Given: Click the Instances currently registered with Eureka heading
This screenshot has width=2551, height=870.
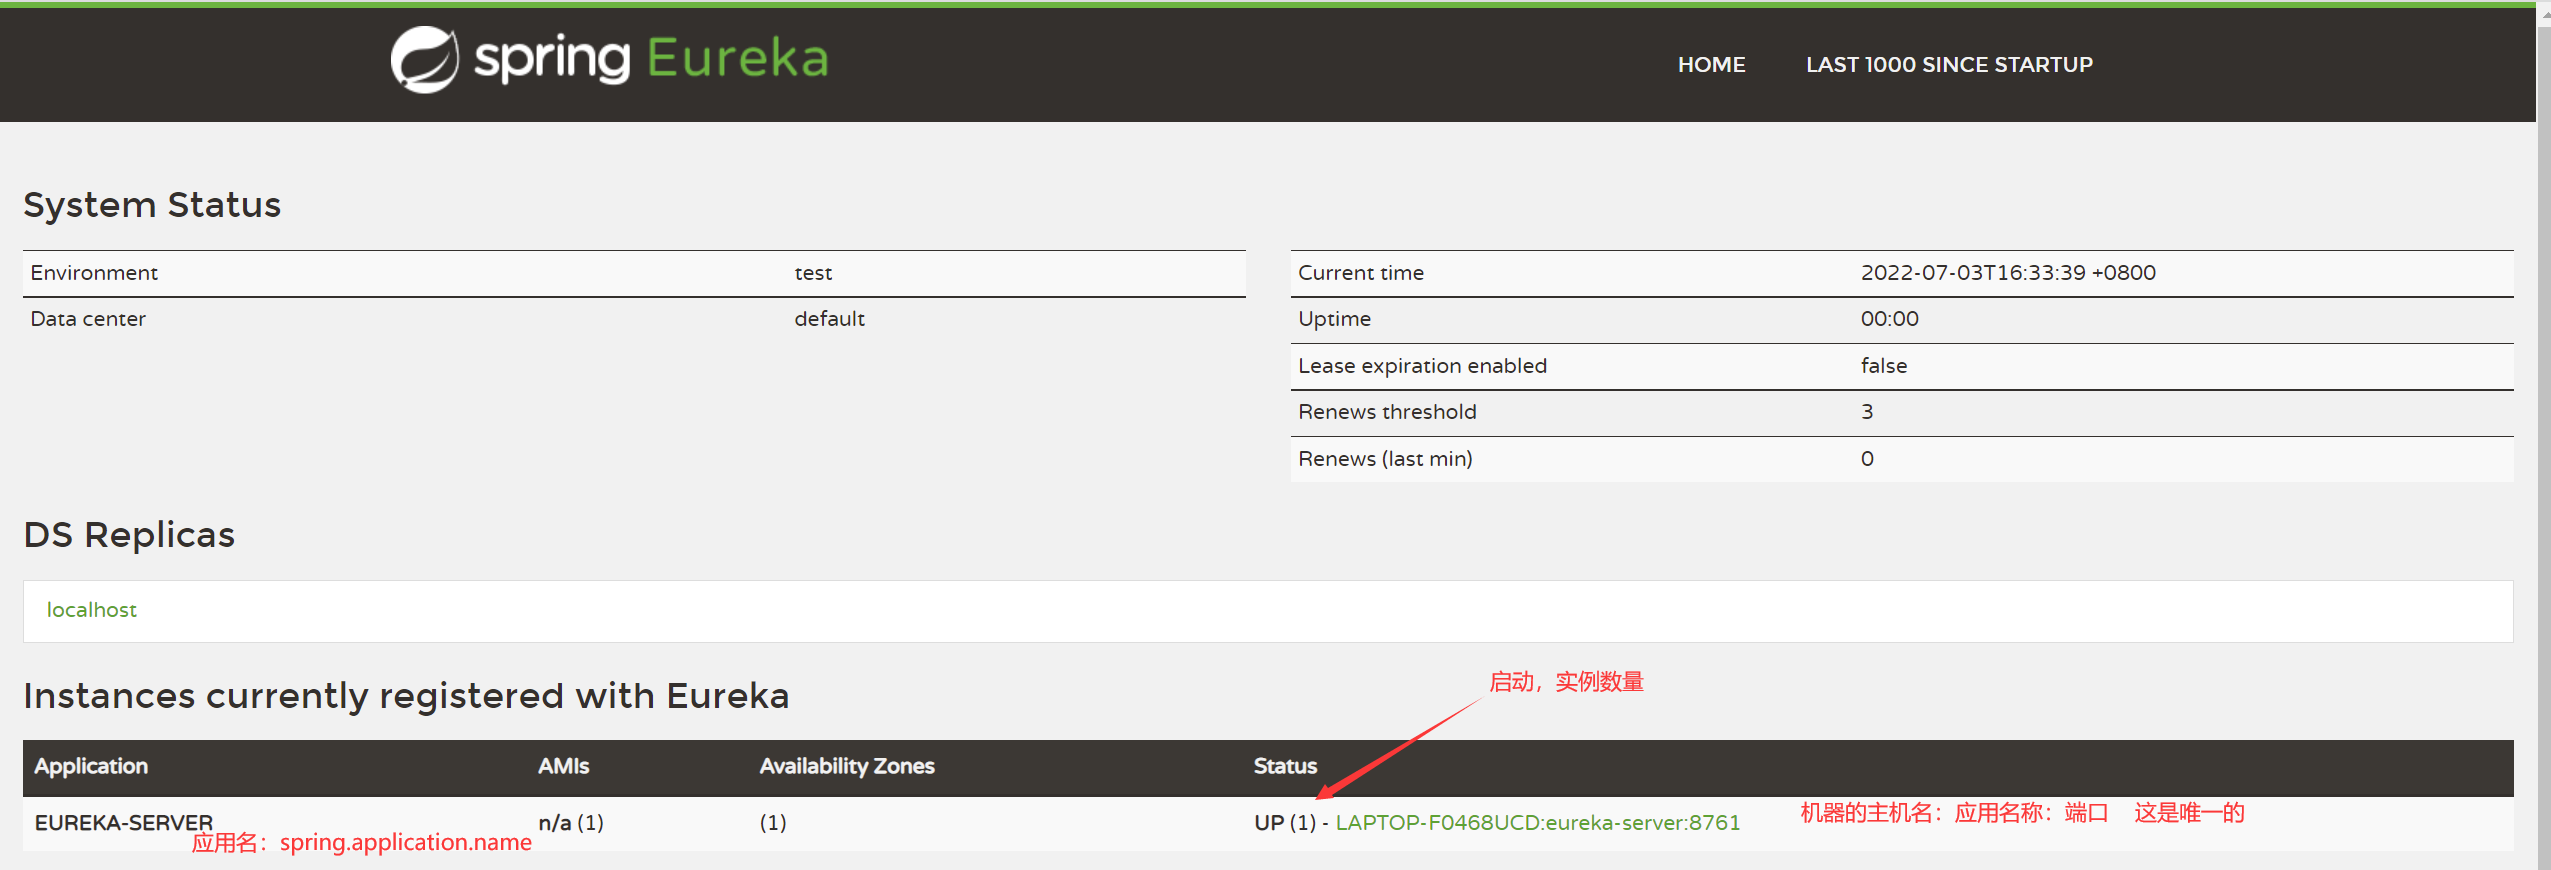Looking at the screenshot, I should pos(406,696).
